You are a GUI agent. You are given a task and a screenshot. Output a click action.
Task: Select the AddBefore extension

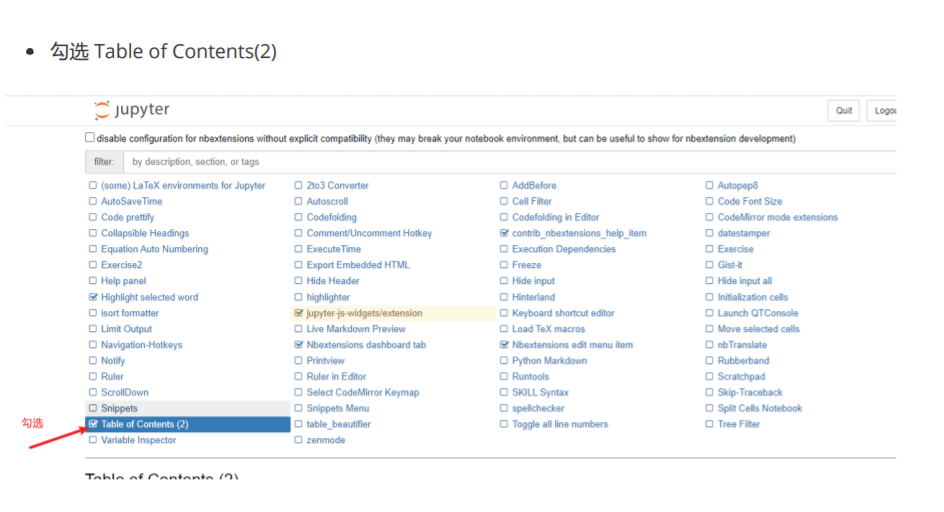pos(534,186)
